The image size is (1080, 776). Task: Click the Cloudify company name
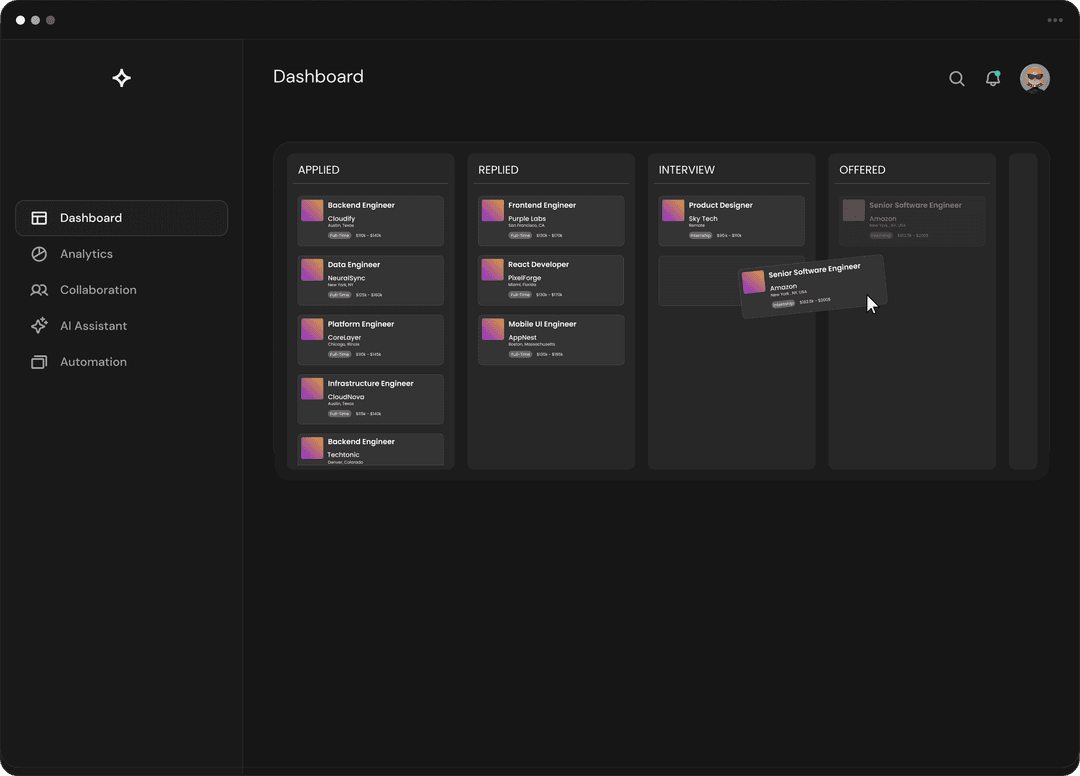coord(341,219)
